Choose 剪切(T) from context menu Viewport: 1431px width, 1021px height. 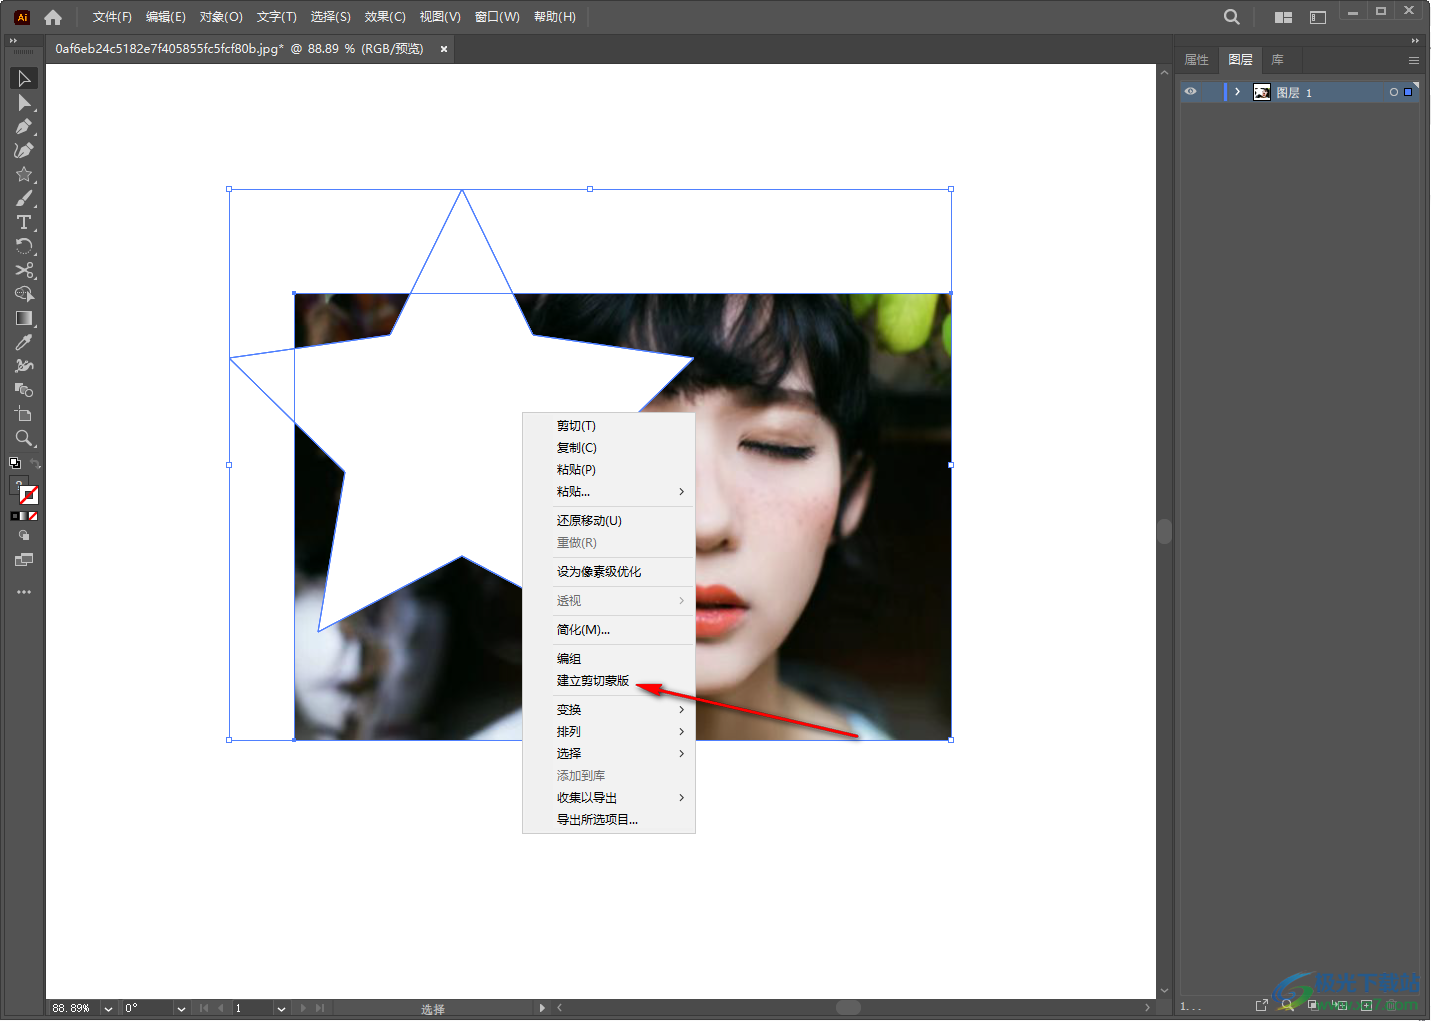576,426
